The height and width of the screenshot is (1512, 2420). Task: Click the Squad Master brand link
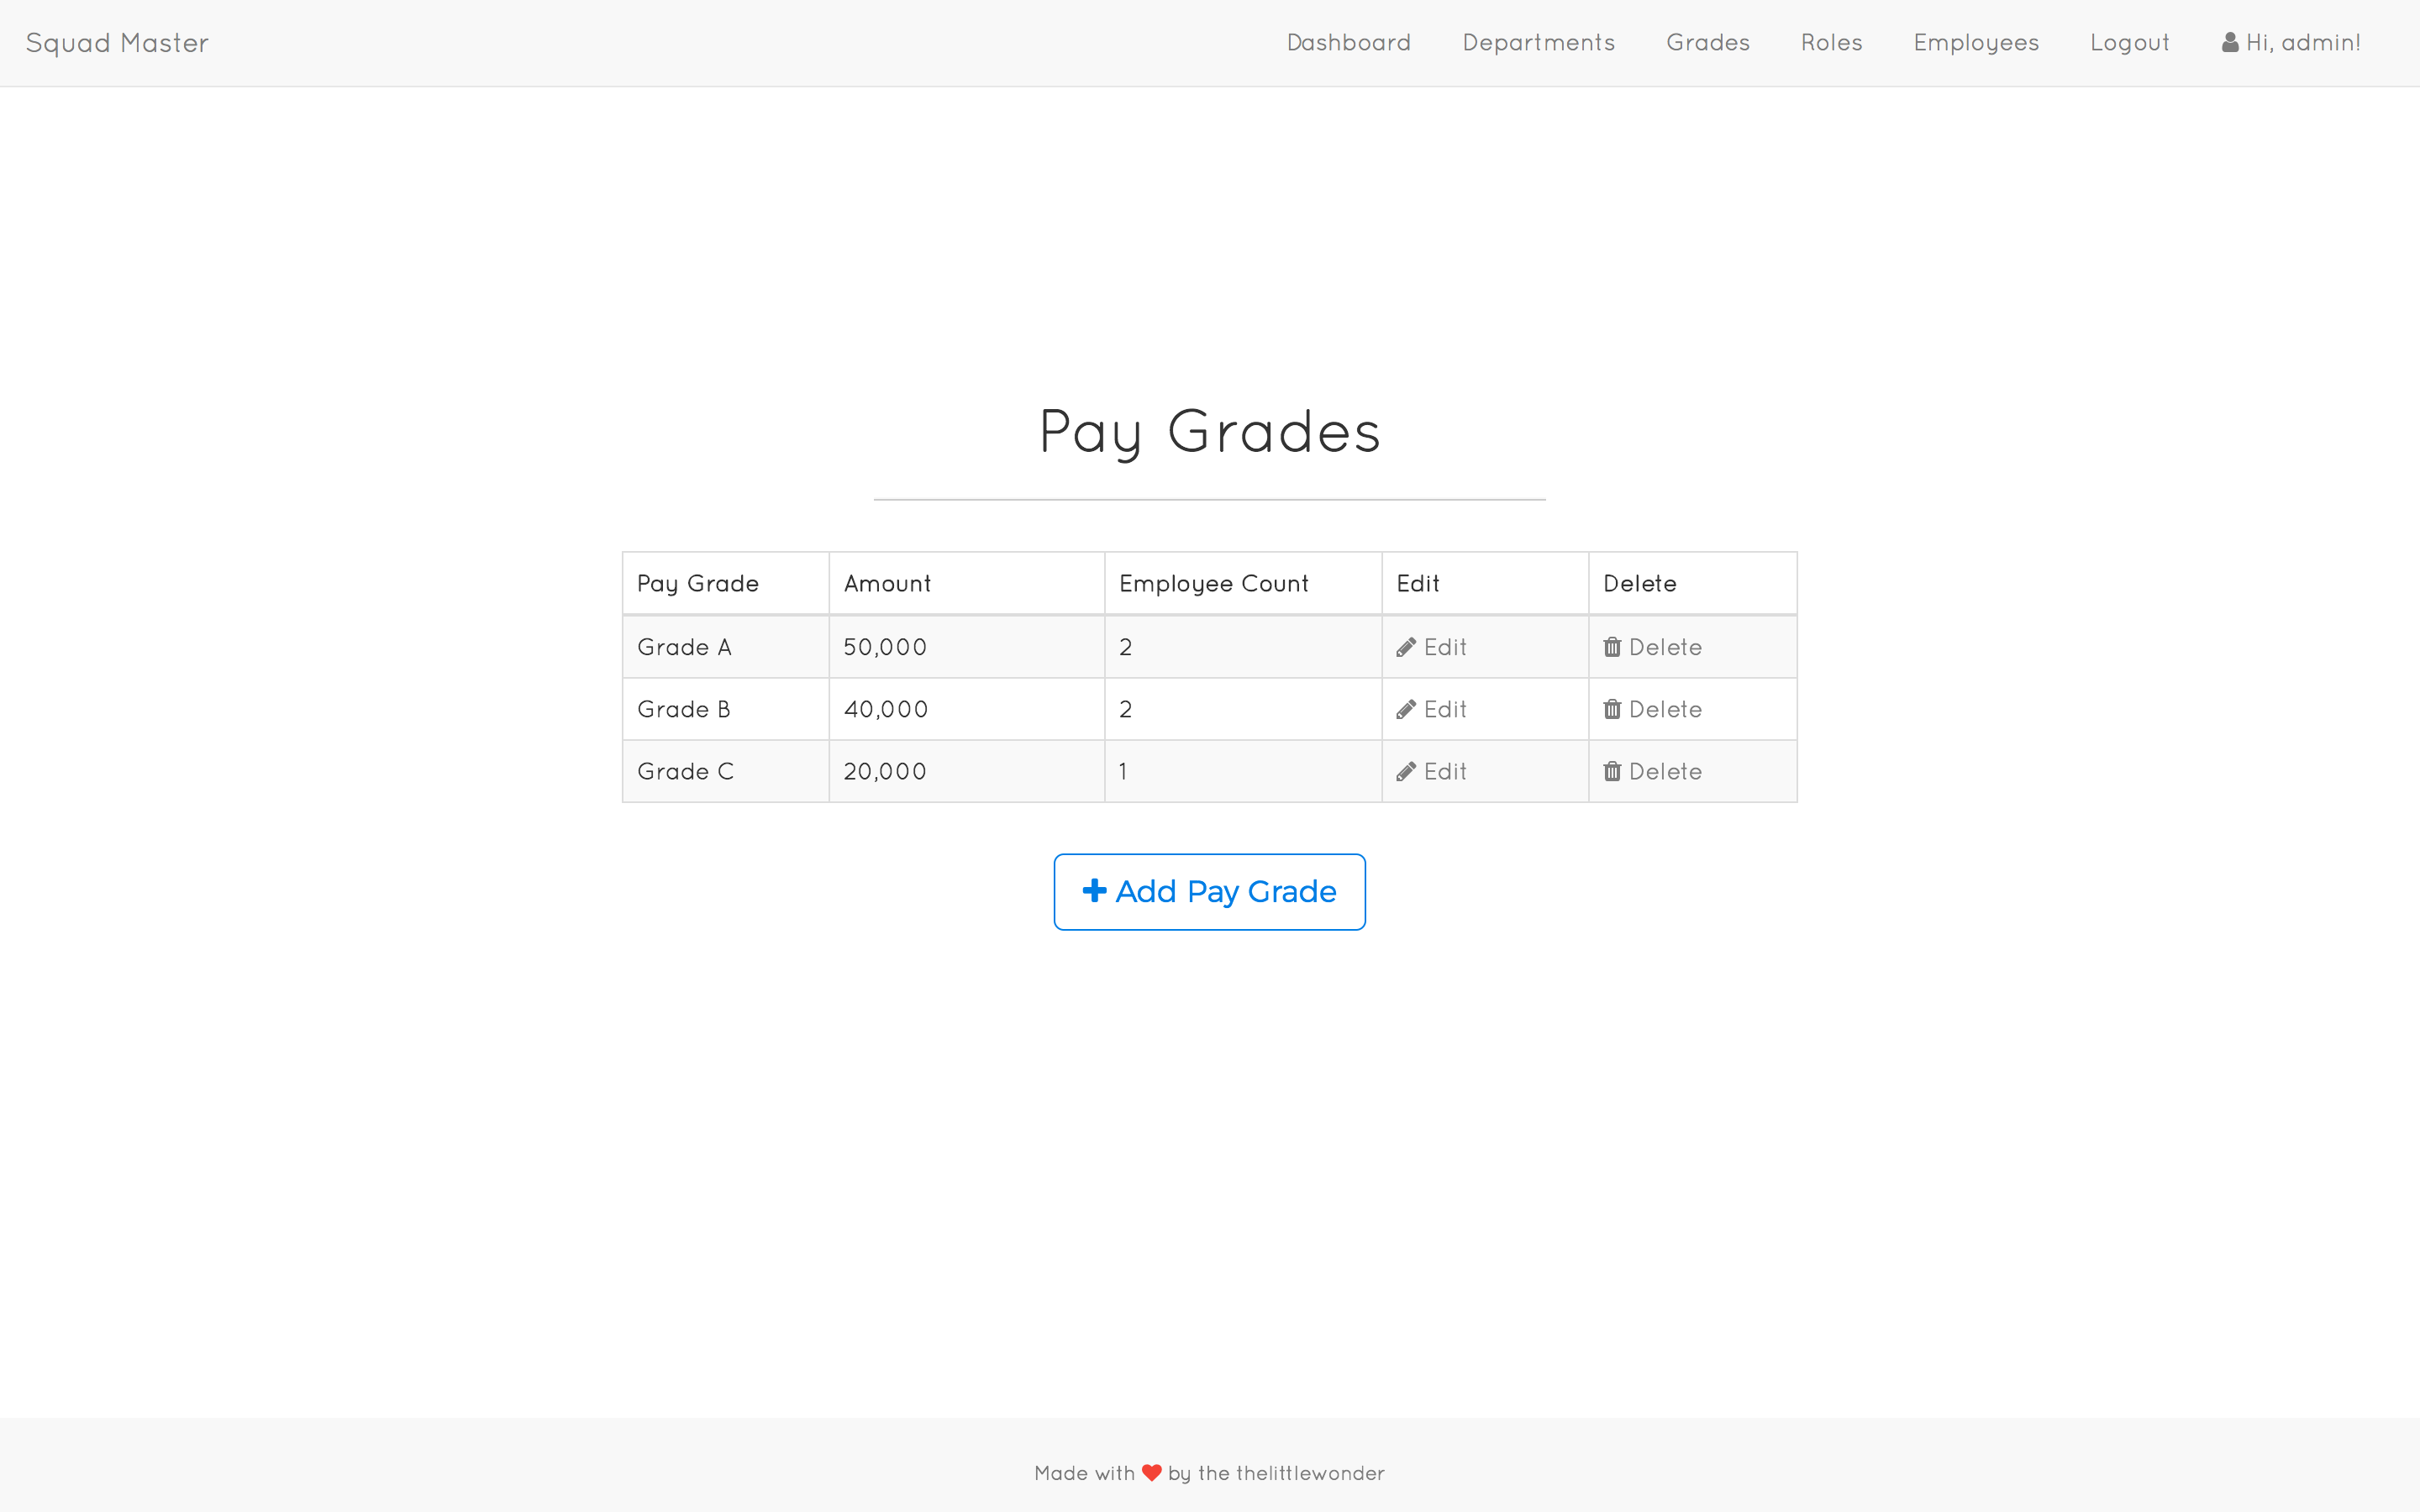point(117,43)
